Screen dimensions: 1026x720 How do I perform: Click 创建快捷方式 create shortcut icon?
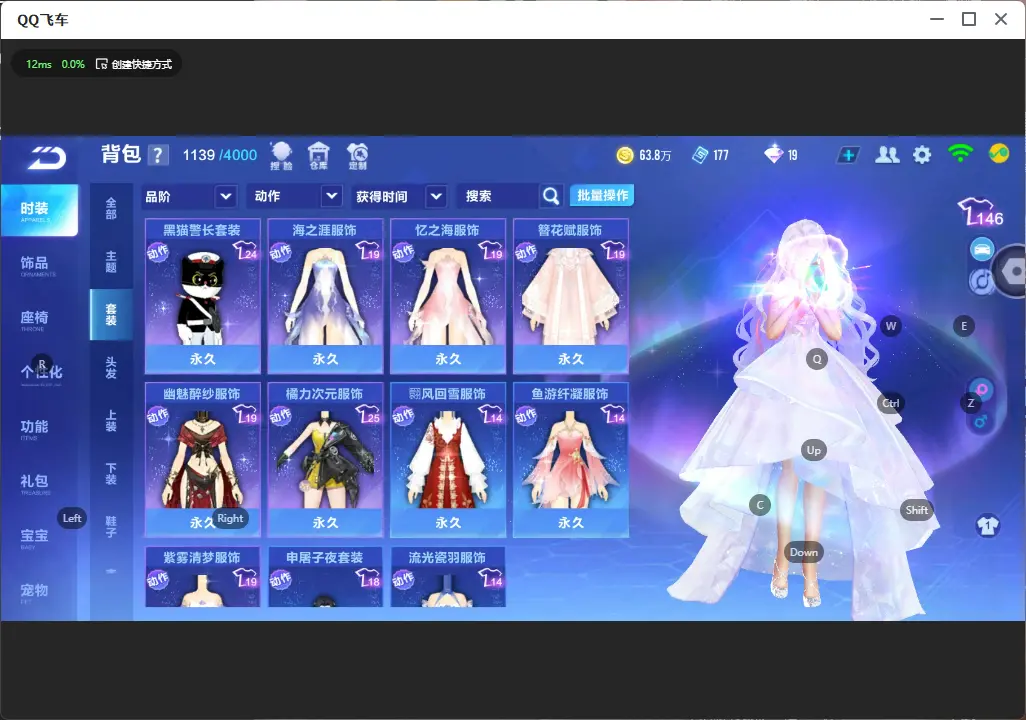pos(101,64)
